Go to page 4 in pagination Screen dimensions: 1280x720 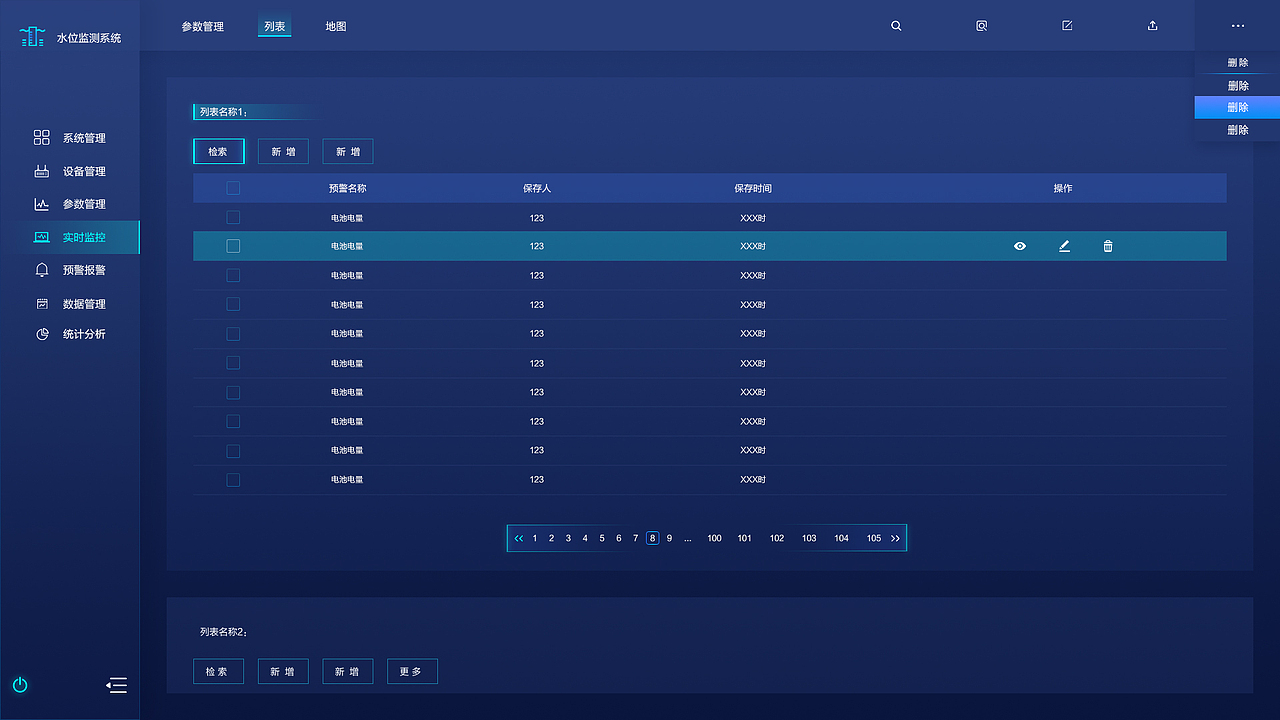pos(585,538)
